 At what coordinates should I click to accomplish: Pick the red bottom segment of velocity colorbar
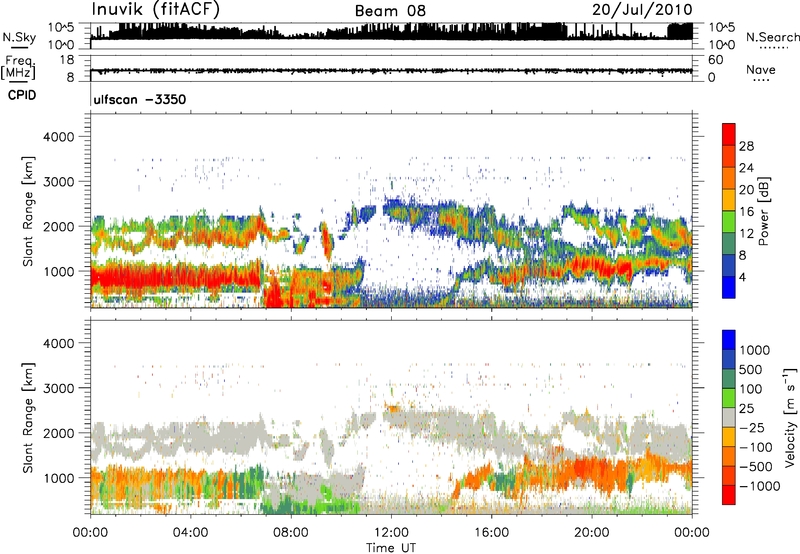coord(729,495)
